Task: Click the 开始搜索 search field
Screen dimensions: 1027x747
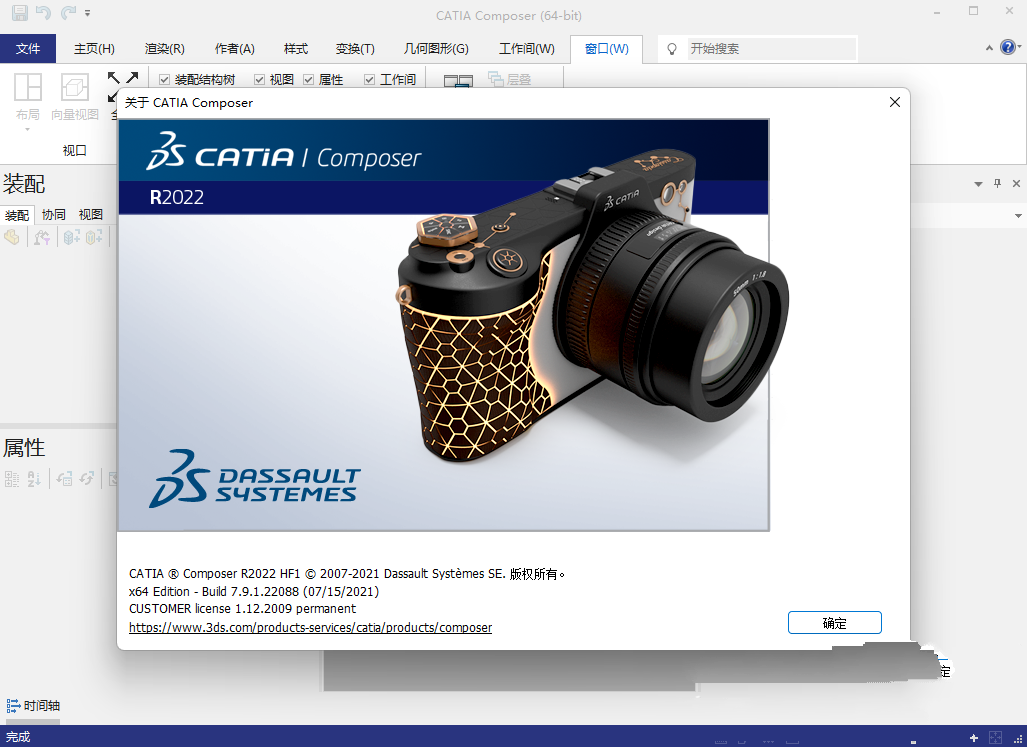Action: 772,48
